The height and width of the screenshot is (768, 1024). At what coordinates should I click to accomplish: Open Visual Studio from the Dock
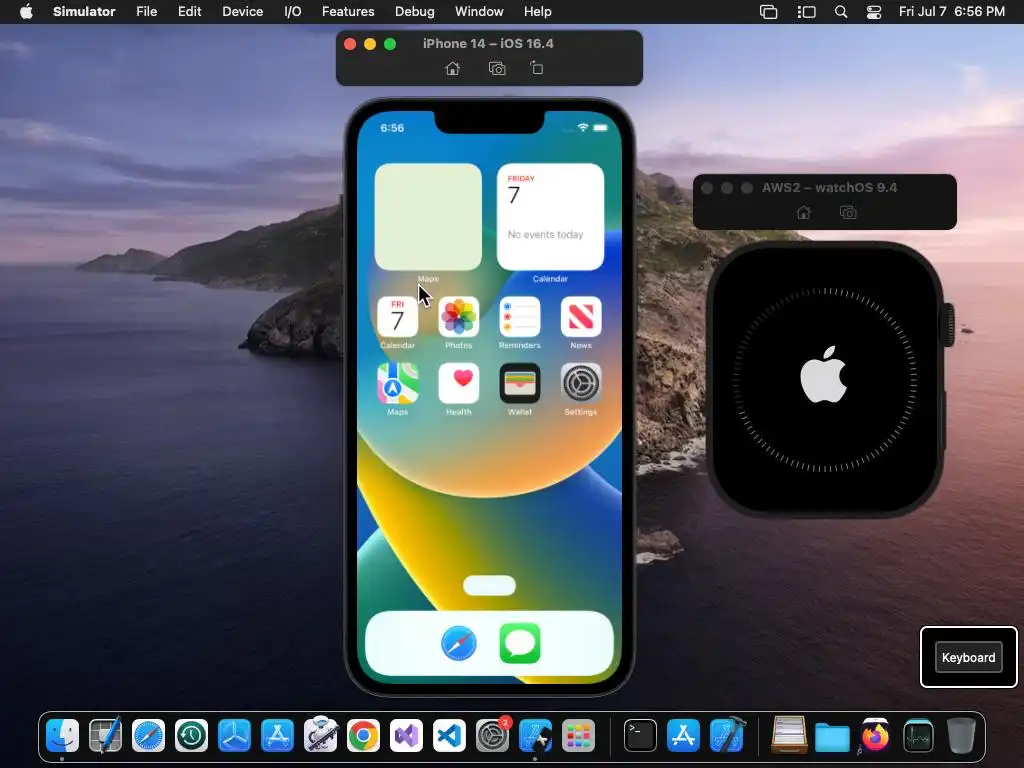point(406,736)
